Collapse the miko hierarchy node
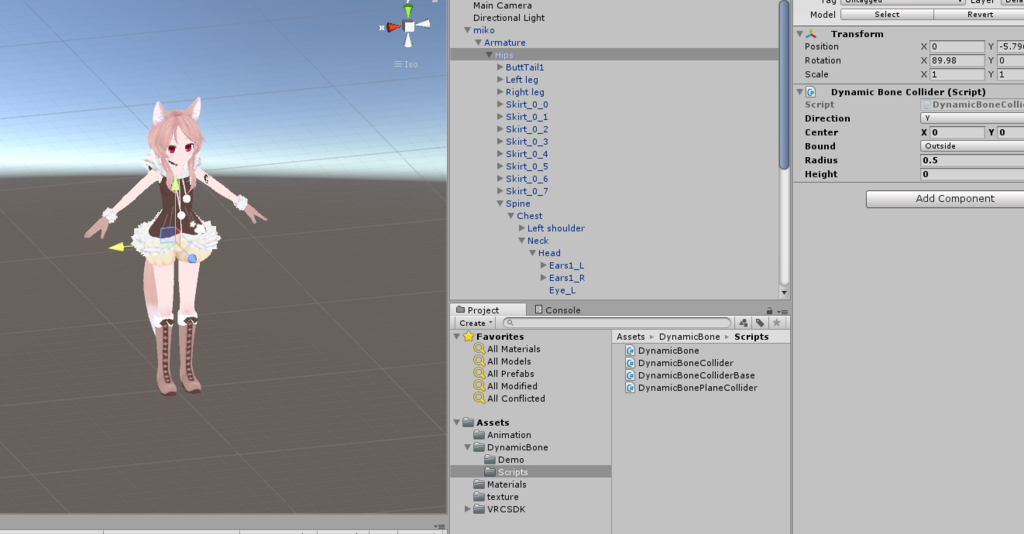1024x534 pixels. tap(467, 30)
